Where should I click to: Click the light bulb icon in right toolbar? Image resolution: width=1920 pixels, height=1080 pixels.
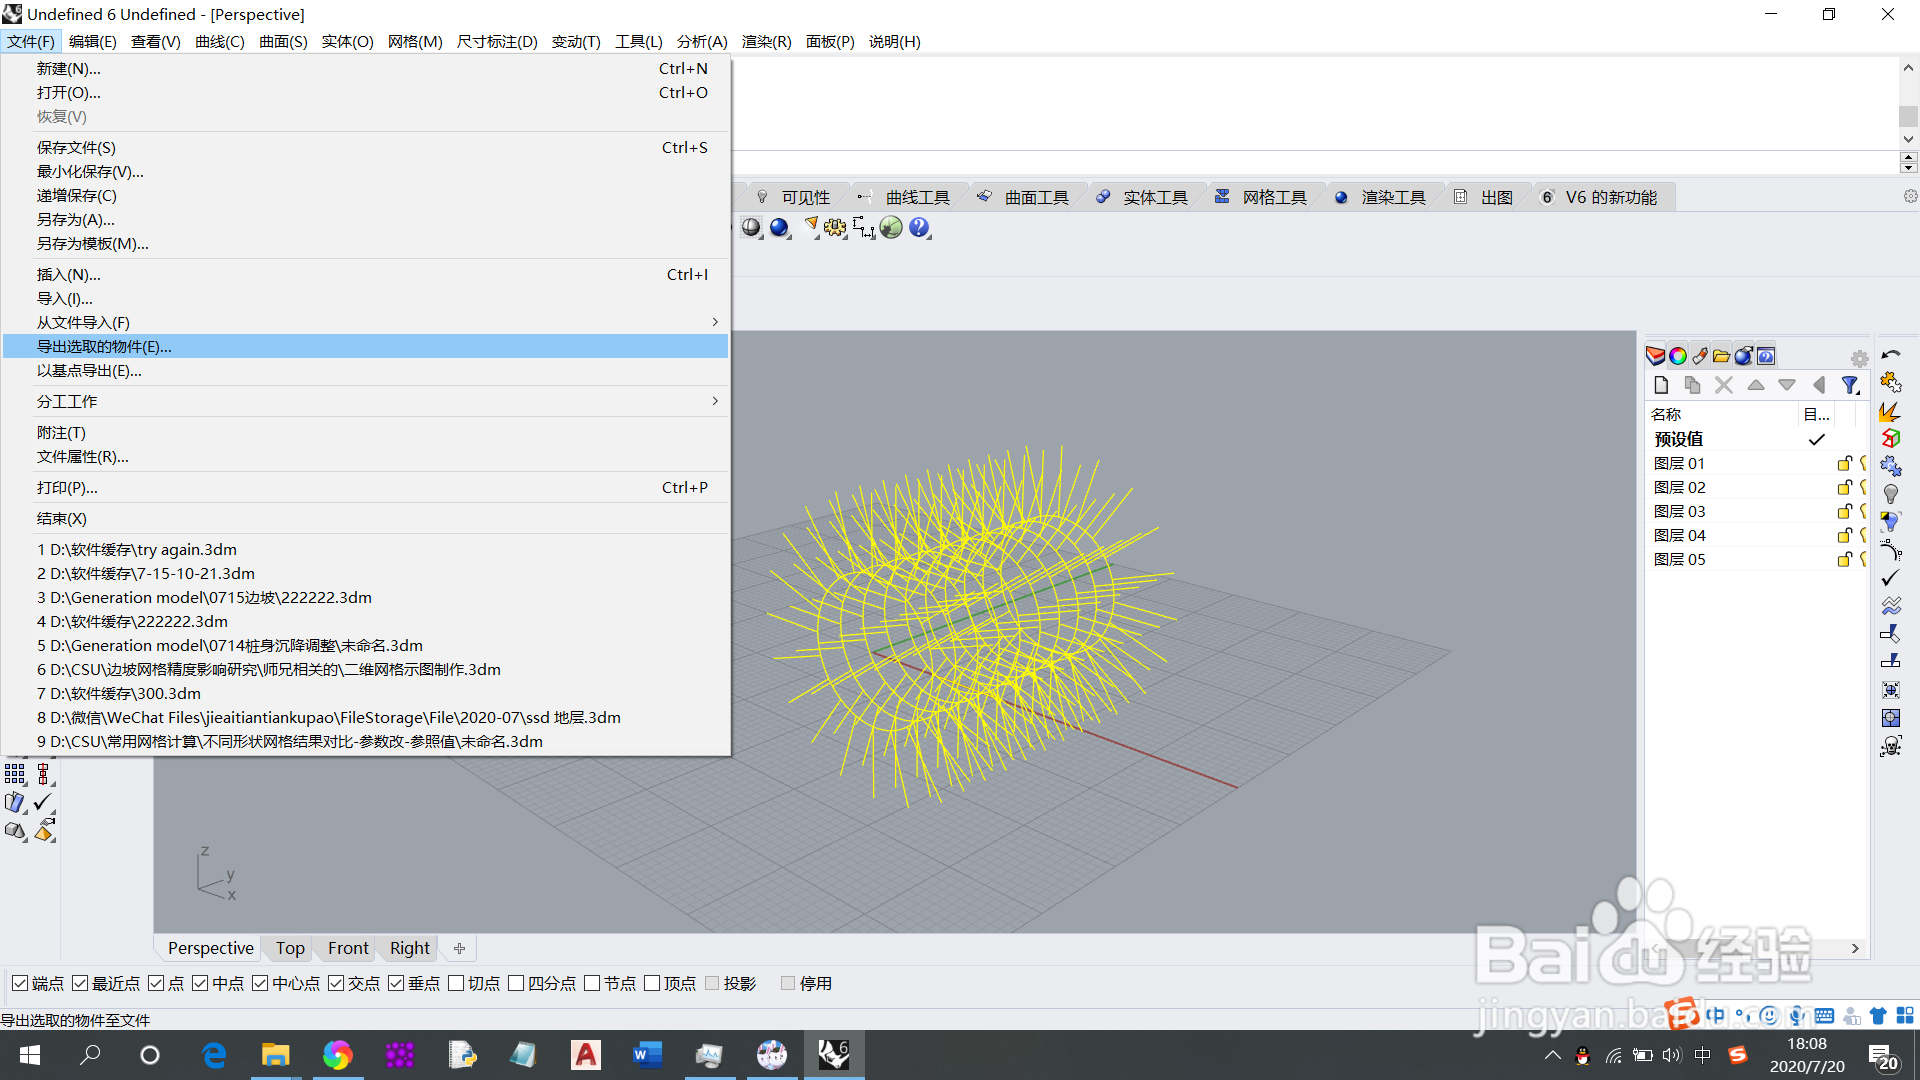tap(1890, 494)
